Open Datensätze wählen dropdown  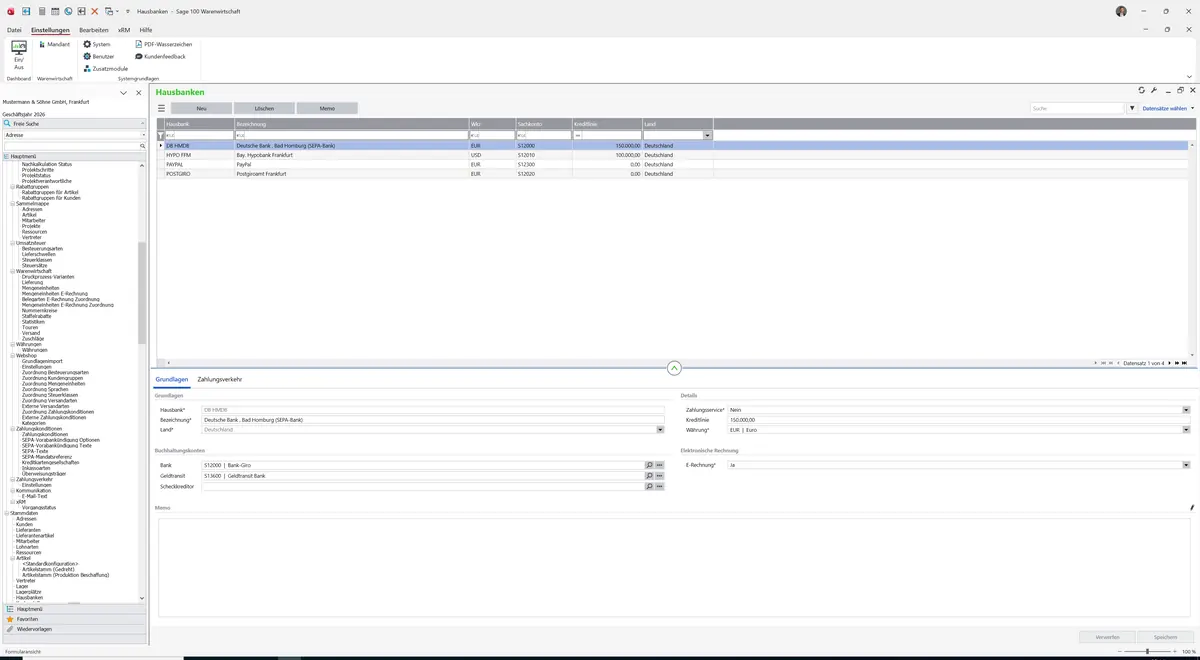click(1168, 108)
